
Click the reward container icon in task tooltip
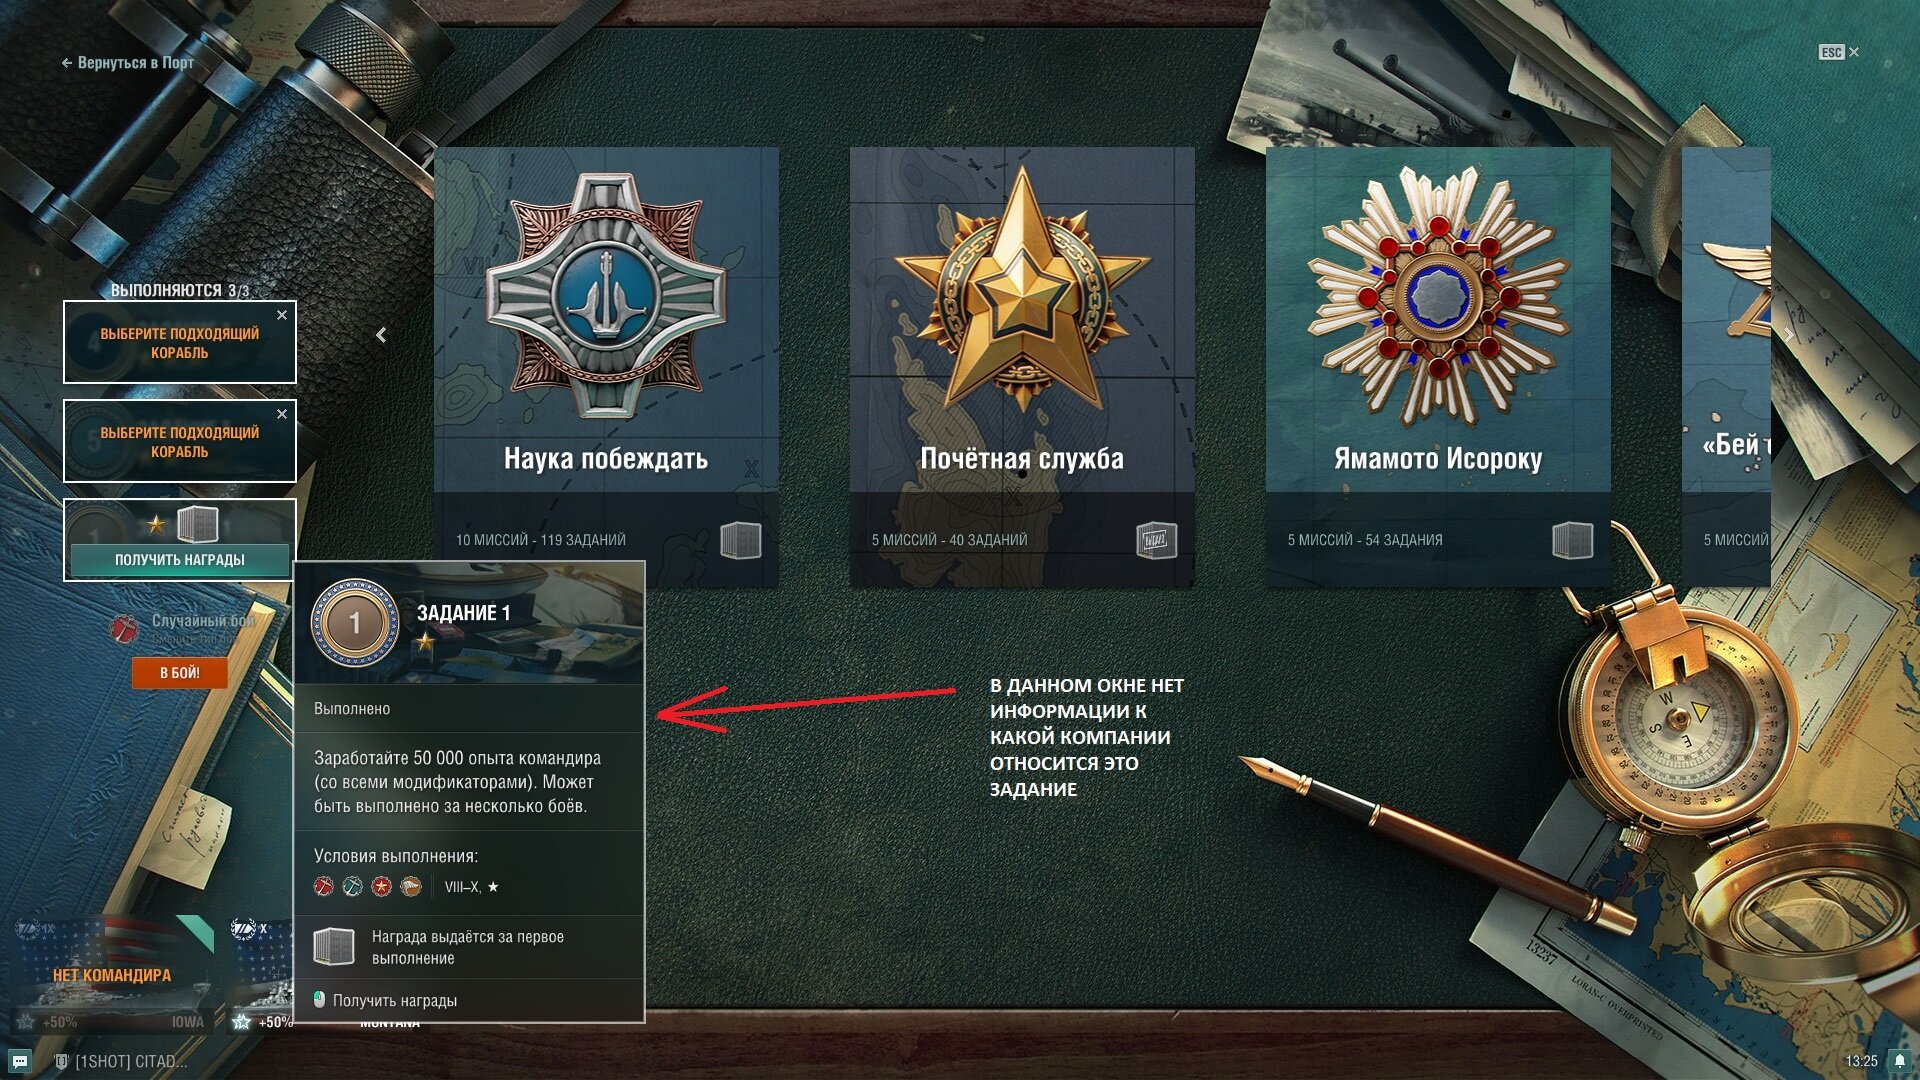tap(334, 946)
